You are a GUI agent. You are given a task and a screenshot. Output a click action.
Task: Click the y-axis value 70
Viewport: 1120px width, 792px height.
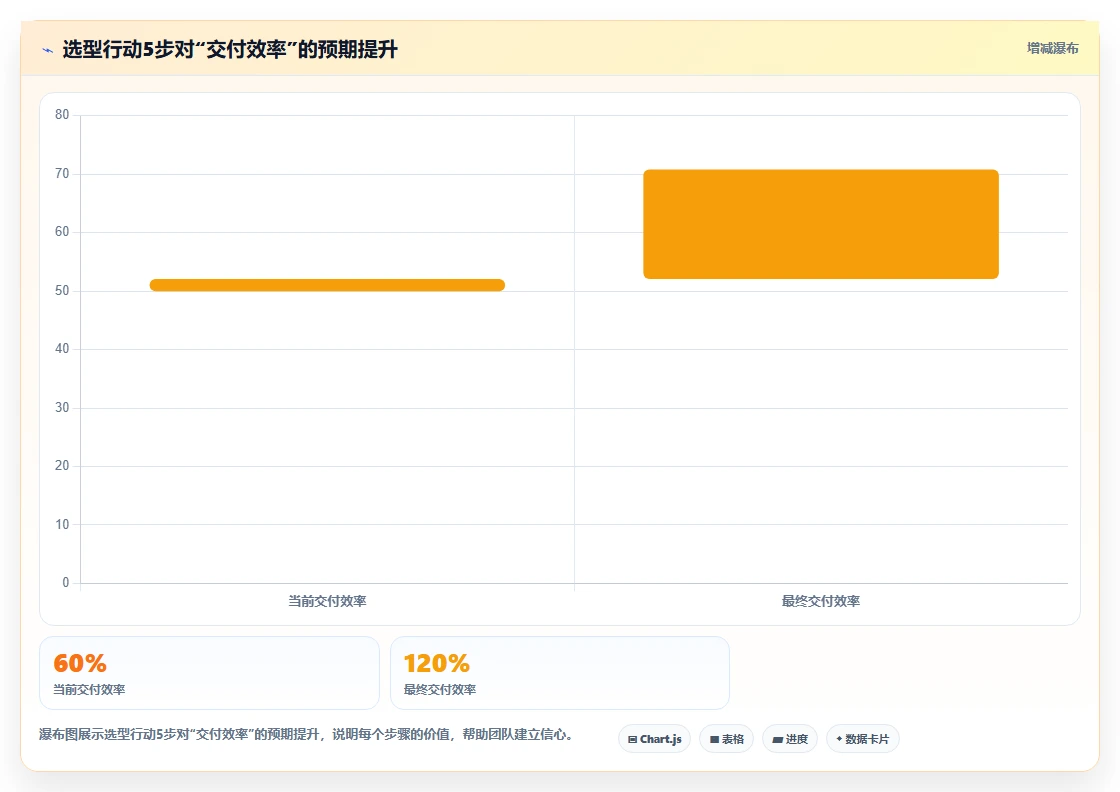(62, 174)
